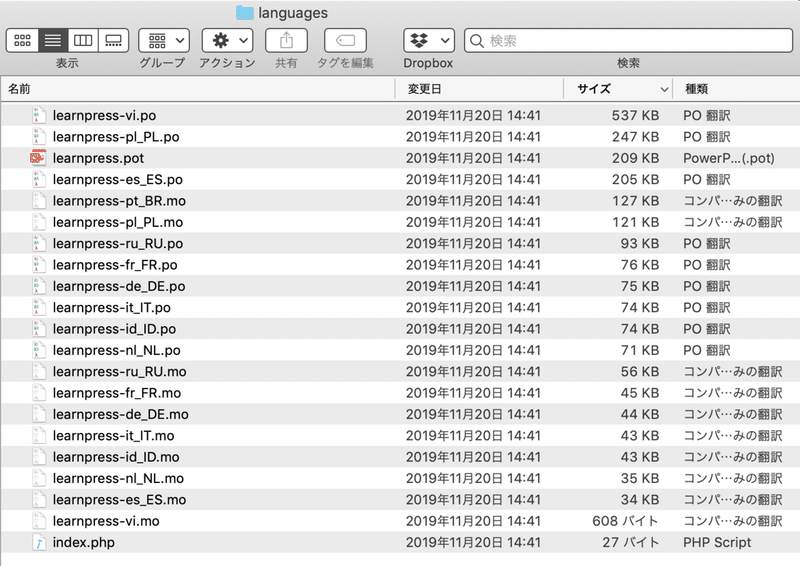Select file name index.php

[83, 542]
